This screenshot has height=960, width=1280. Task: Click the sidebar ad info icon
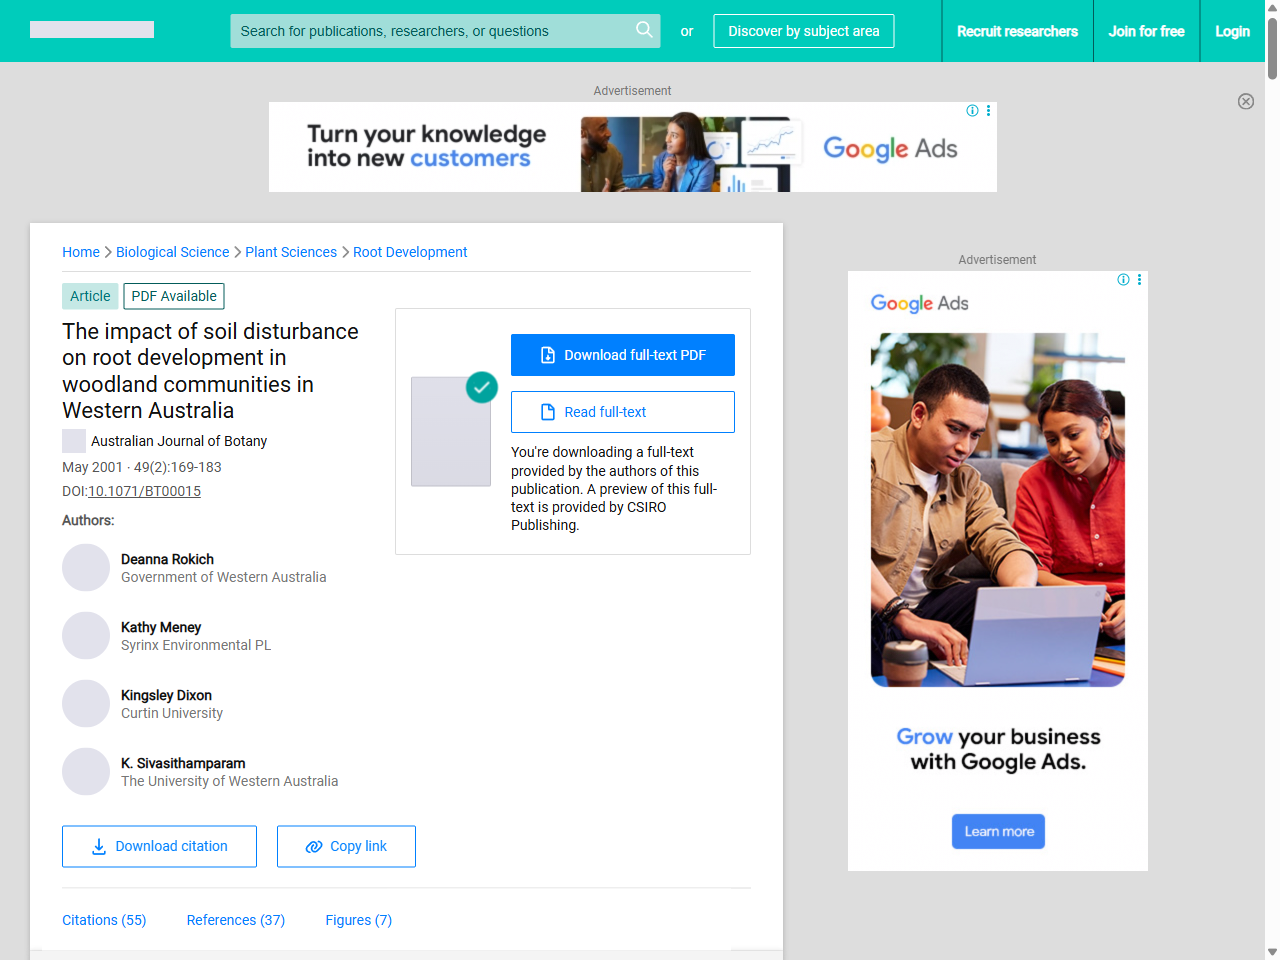coord(1123,280)
